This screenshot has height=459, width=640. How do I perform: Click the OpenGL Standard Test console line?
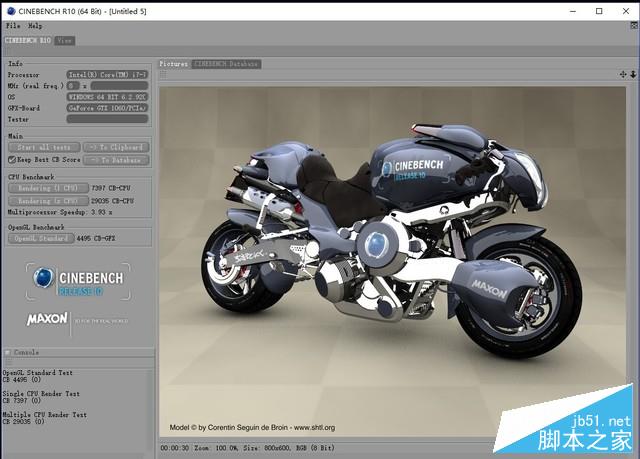click(38, 373)
